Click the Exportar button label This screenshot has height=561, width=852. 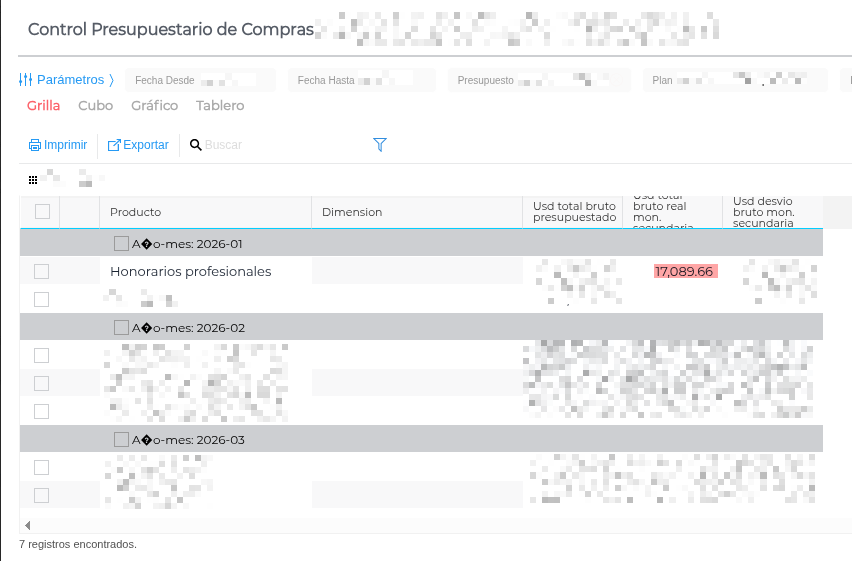click(x=146, y=145)
